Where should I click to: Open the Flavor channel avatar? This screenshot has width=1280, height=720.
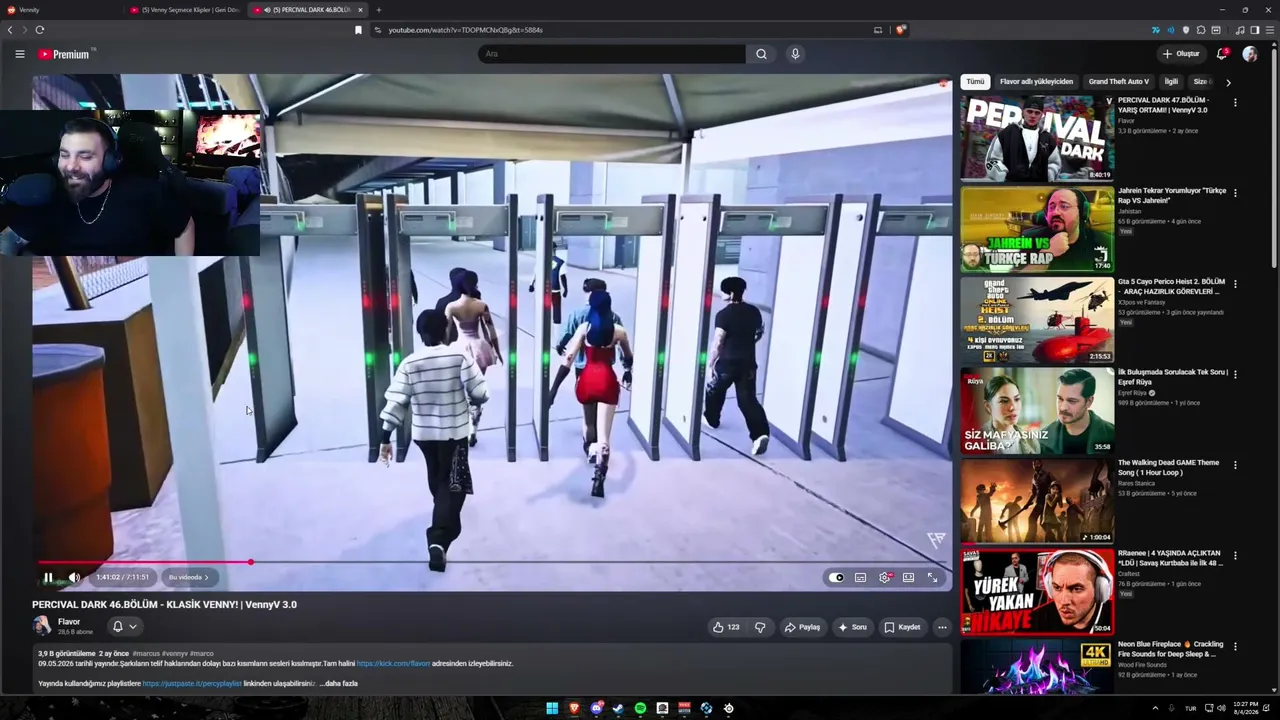tap(42, 626)
